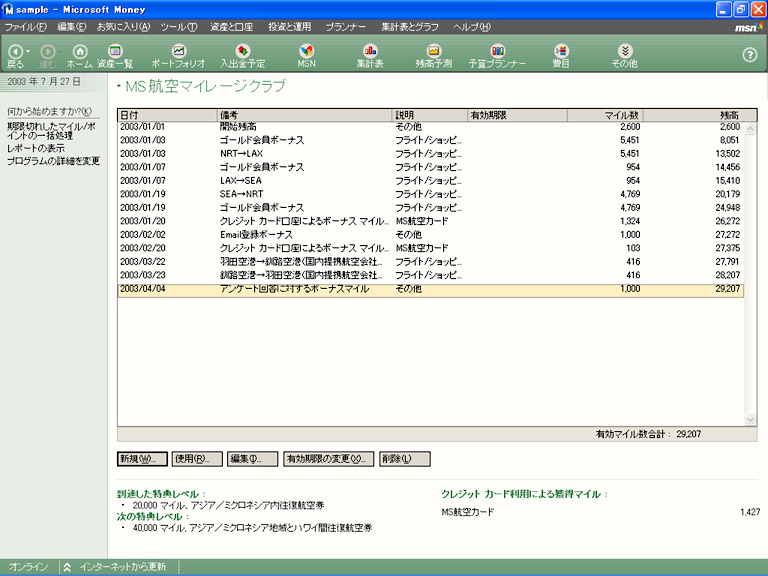Click the Microsoft Money title bar icon
The image size is (768, 576).
[8, 9]
